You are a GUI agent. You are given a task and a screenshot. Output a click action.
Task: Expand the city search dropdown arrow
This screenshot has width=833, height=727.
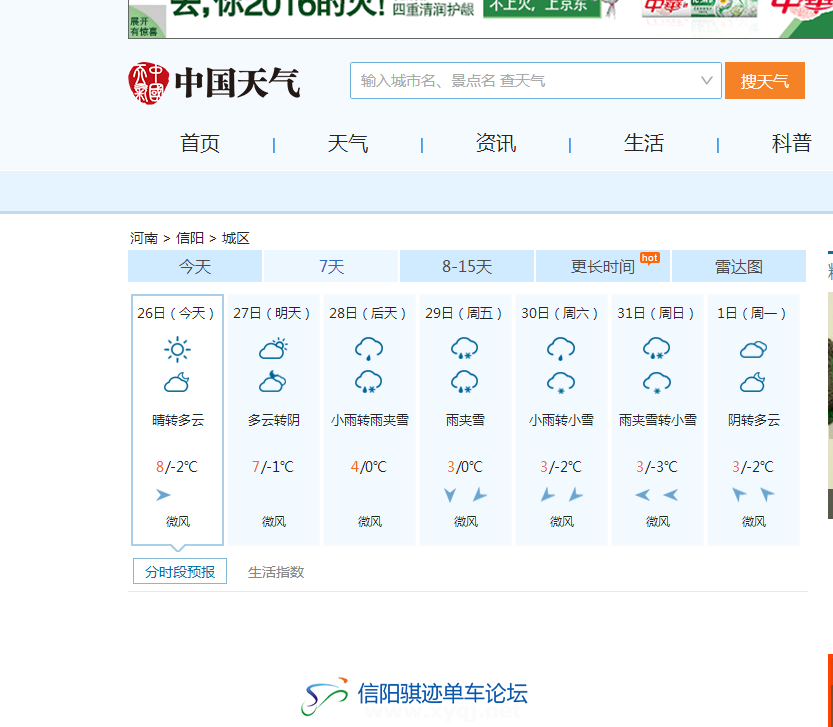(x=707, y=81)
